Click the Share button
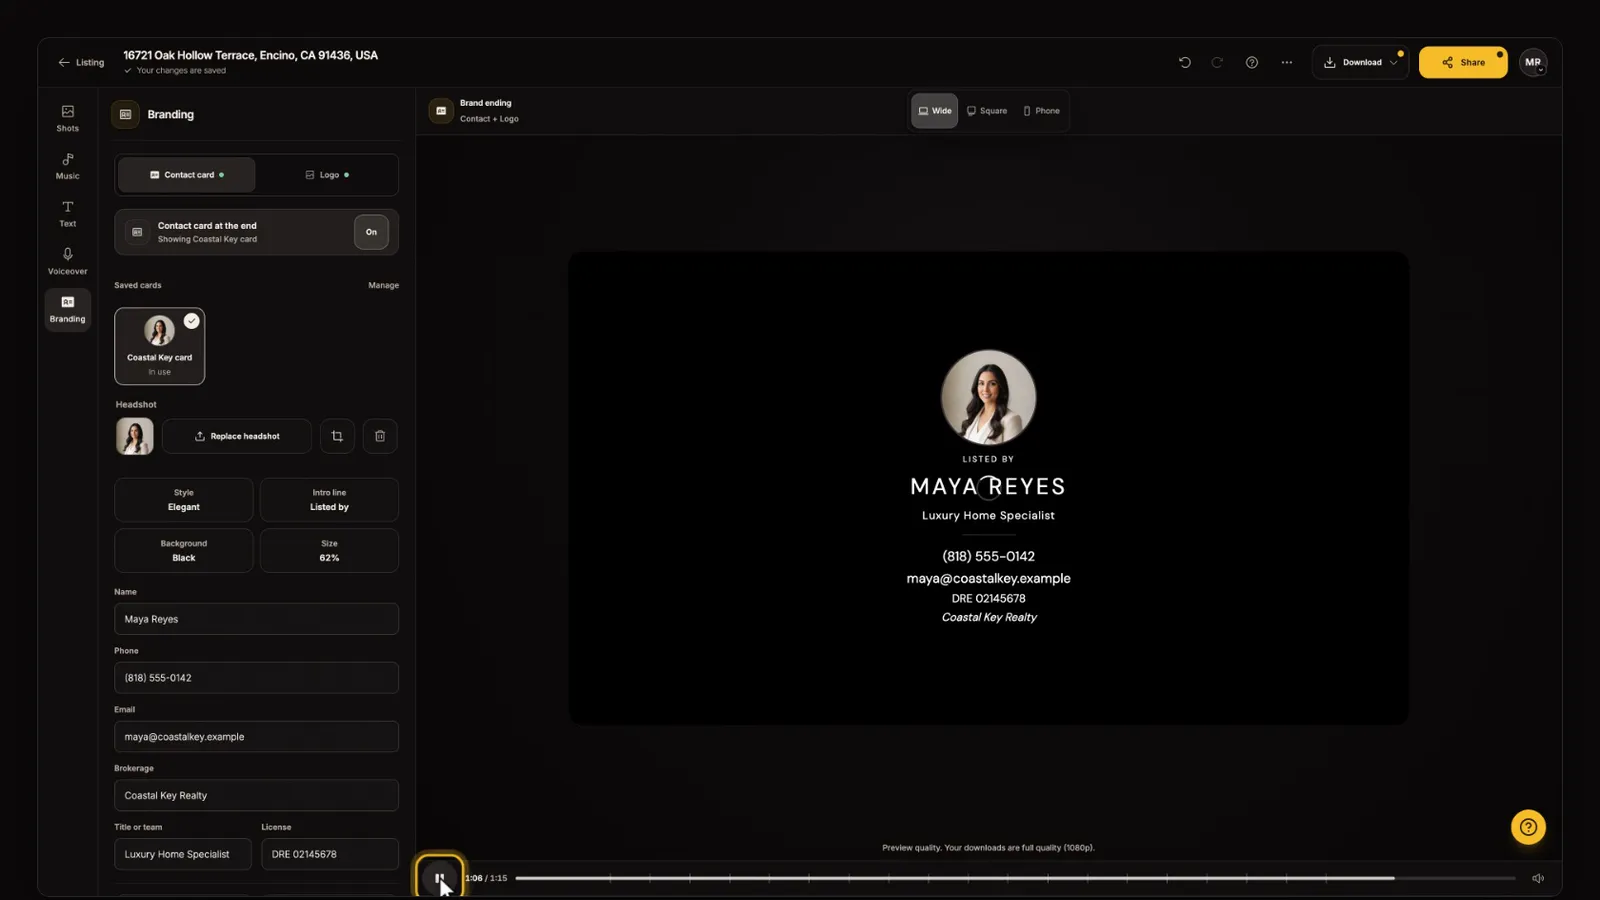This screenshot has height=900, width=1600. click(1463, 62)
